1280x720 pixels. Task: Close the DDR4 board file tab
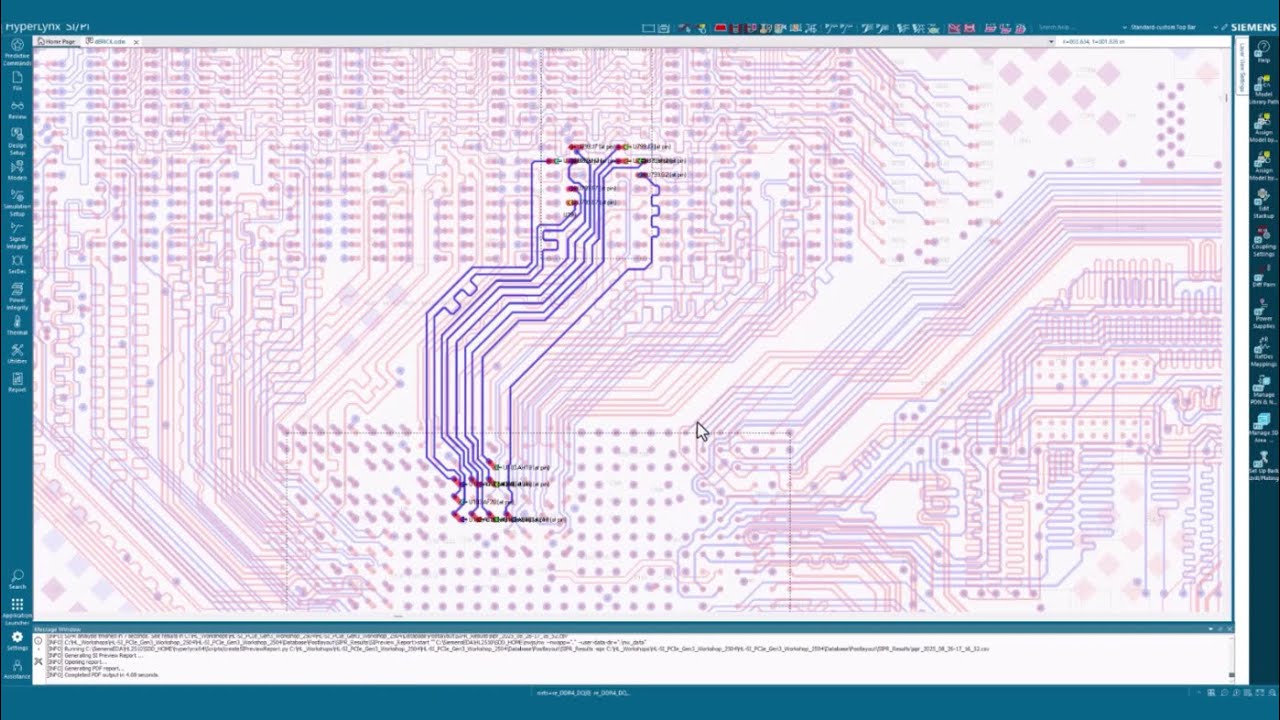click(136, 42)
